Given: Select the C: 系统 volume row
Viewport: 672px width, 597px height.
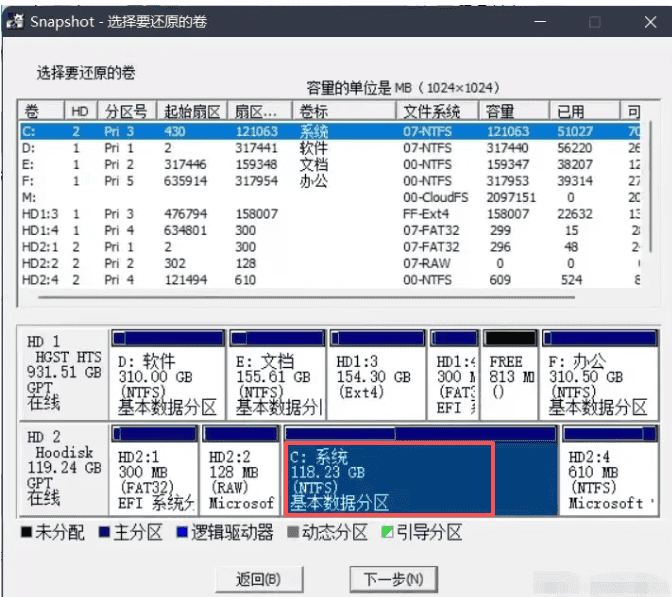Looking at the screenshot, I should point(330,131).
